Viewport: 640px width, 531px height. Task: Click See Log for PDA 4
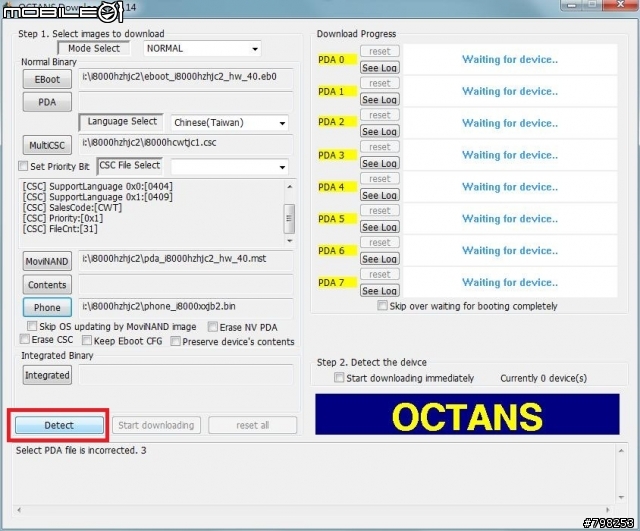click(380, 195)
